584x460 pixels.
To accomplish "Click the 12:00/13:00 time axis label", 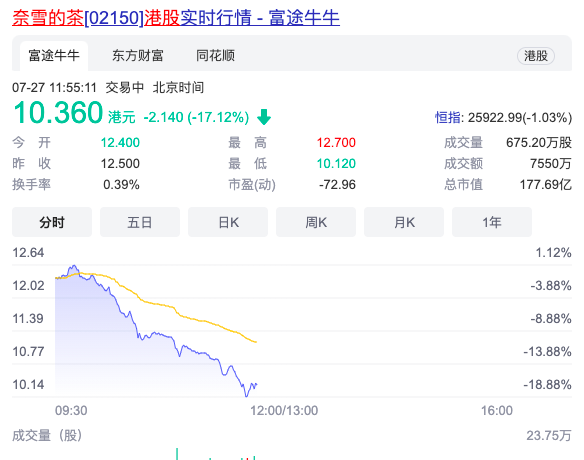I will [x=284, y=410].
